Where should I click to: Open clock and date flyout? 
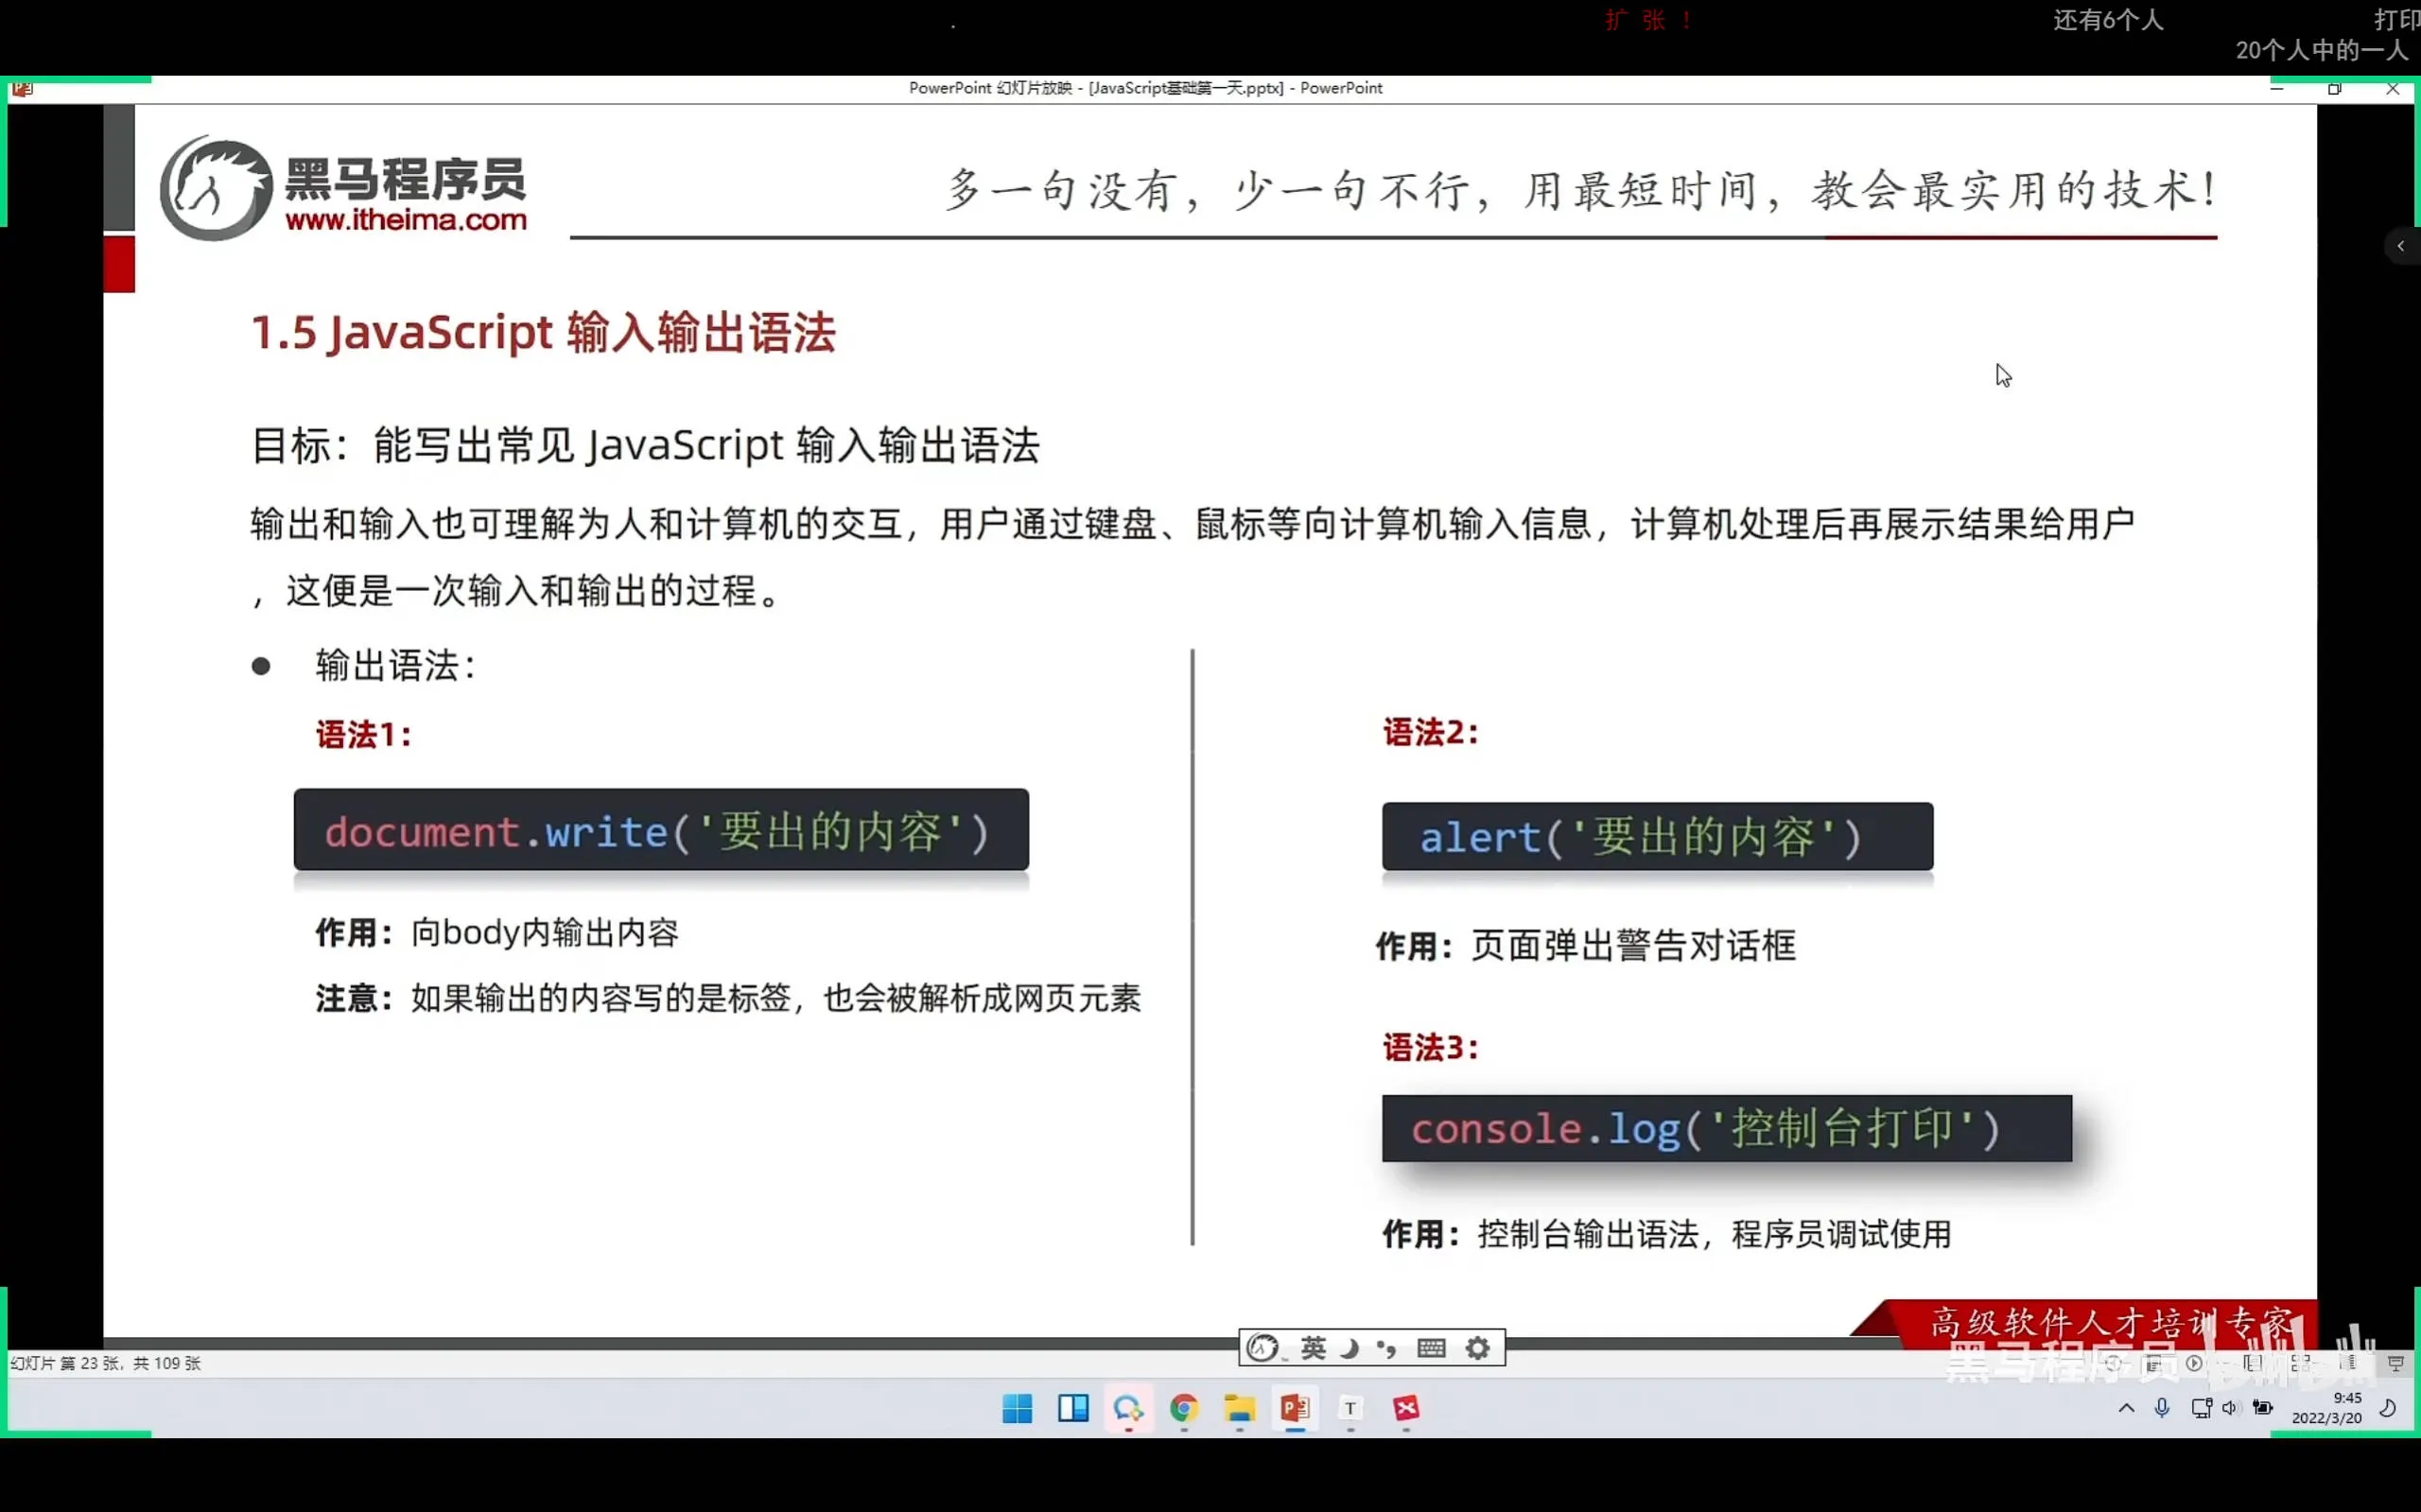2326,1408
